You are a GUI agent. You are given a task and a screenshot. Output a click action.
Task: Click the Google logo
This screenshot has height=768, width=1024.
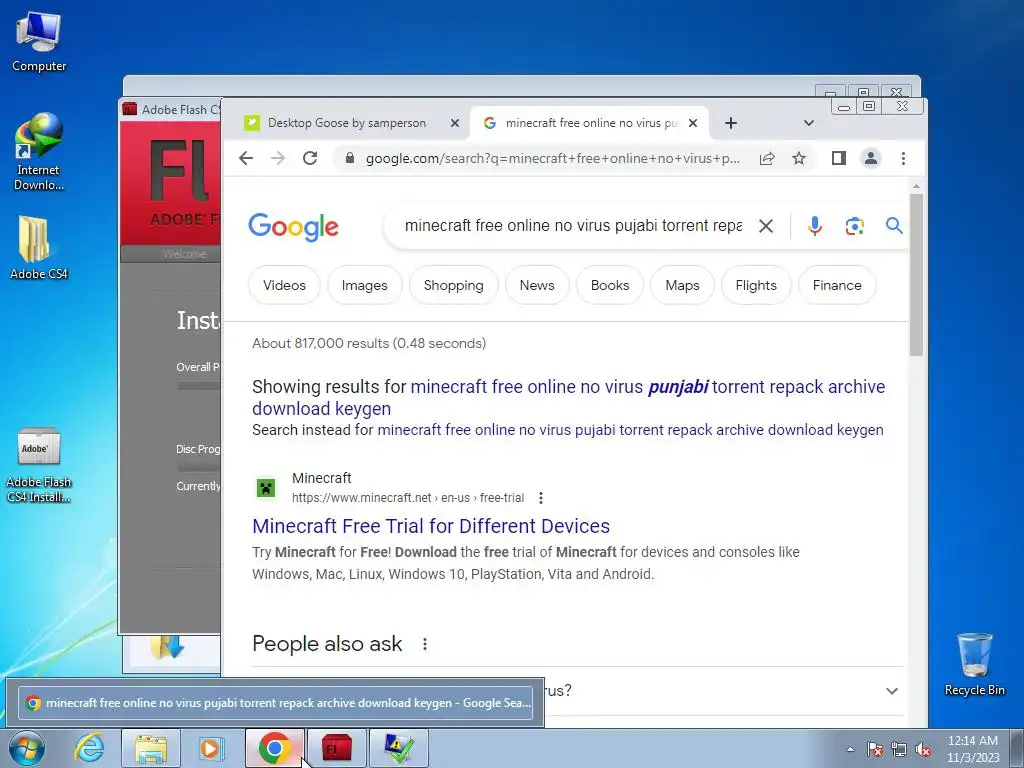[x=293, y=227]
